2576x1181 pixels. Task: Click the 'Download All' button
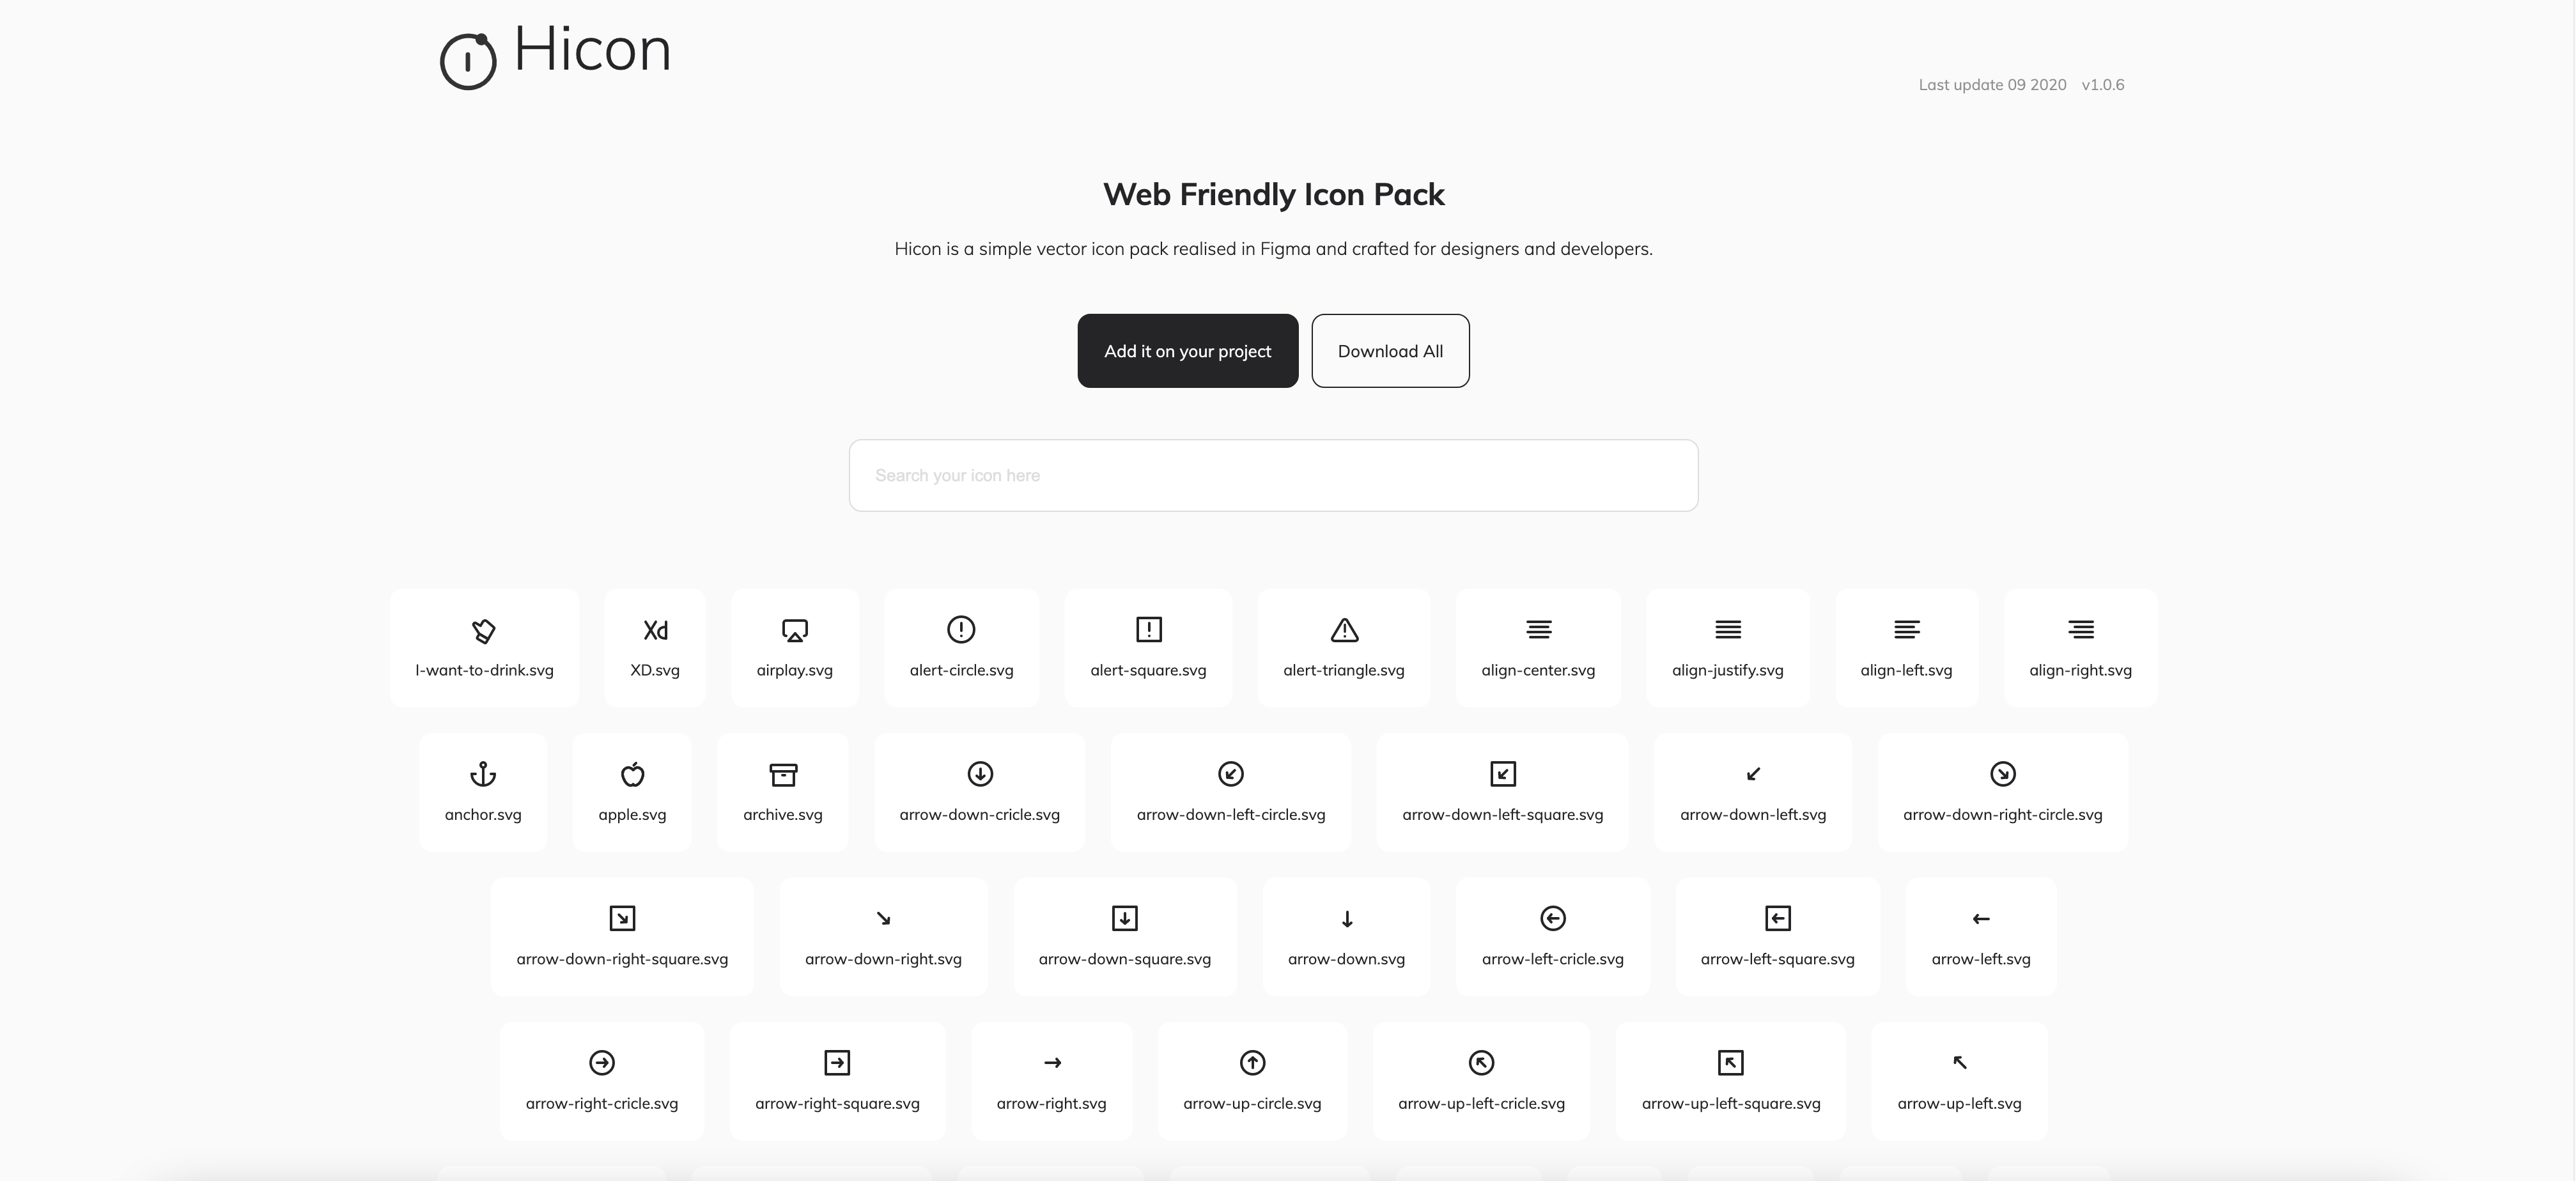pos(1390,350)
